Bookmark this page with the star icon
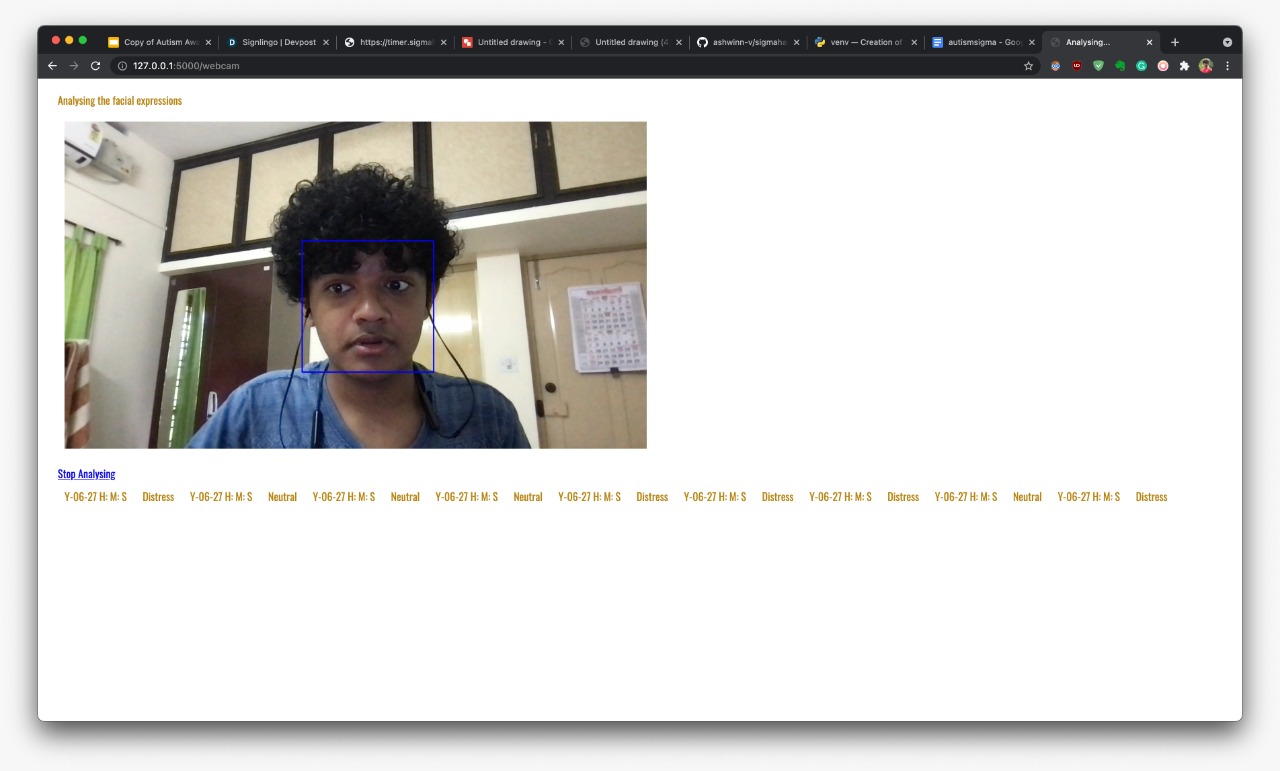This screenshot has width=1280, height=771. point(1028,66)
